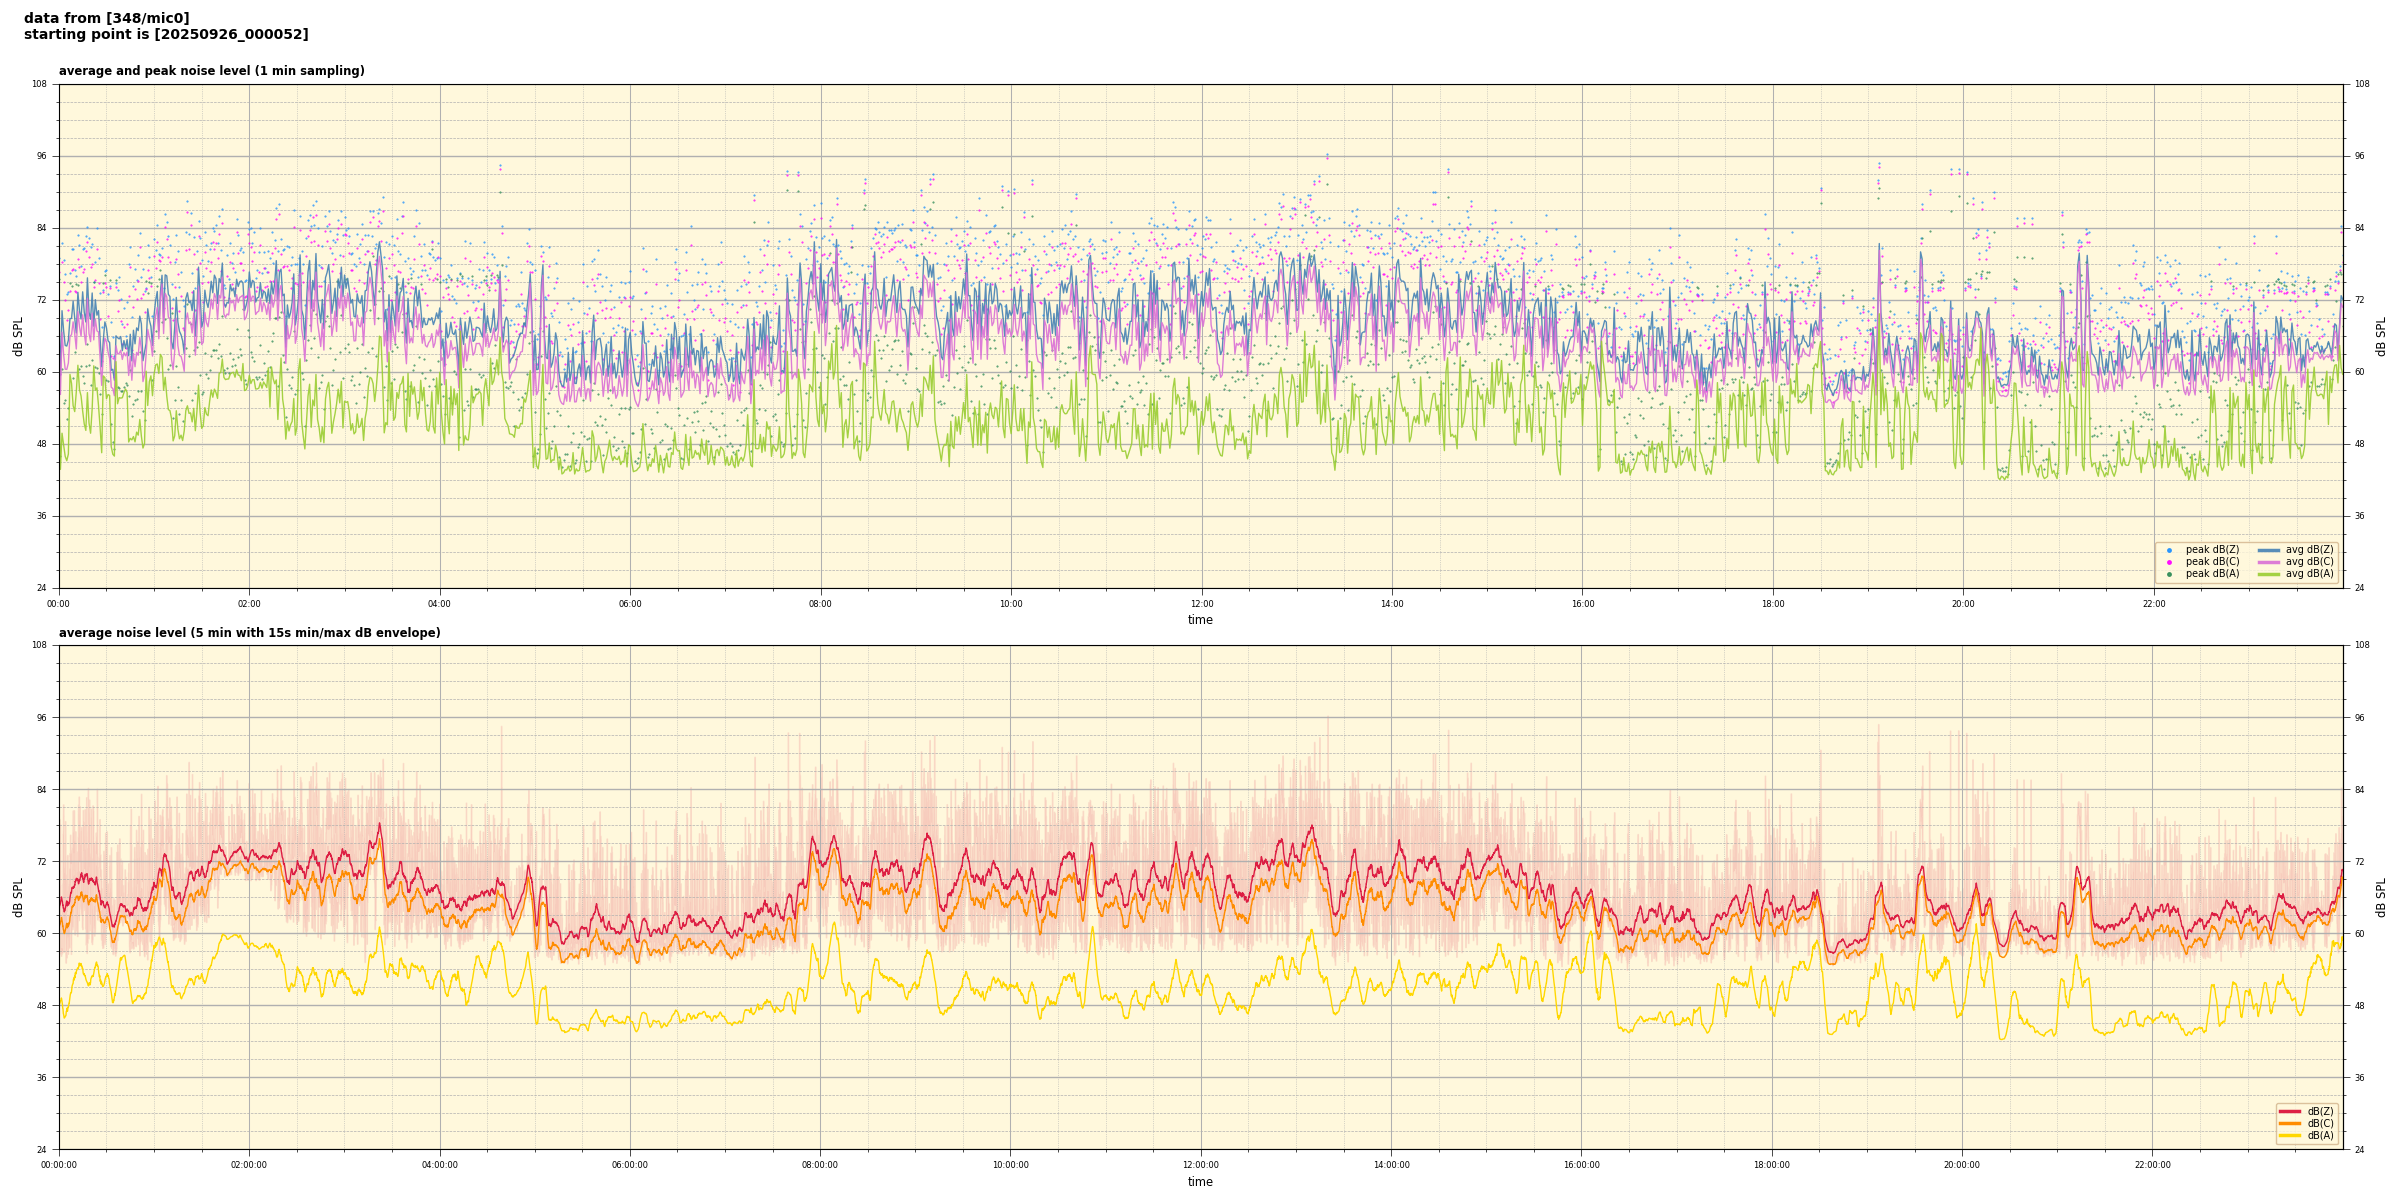Image resolution: width=2400 pixels, height=1200 pixels.
Task: Click the 96 tick on top chart's left axis
Action: (x=41, y=156)
